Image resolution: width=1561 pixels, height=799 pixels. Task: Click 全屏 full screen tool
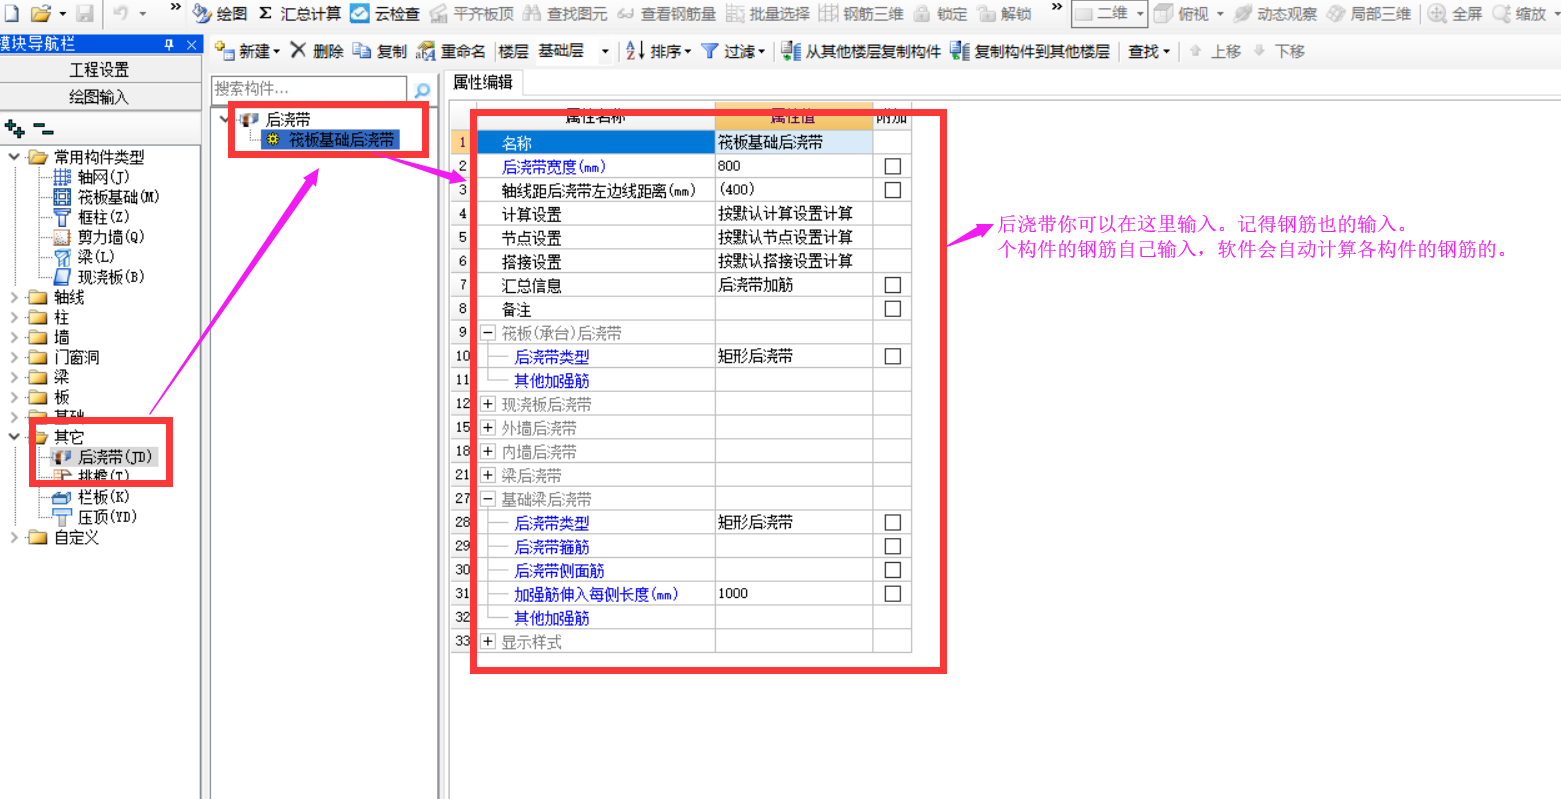(1455, 13)
